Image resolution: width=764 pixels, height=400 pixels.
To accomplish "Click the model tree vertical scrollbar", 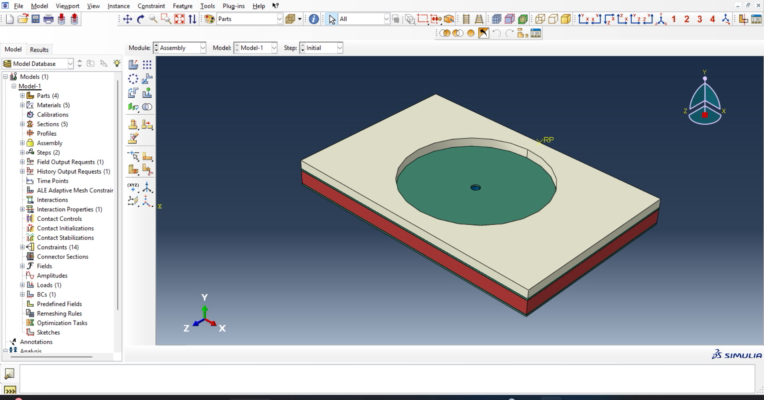I will pos(117,195).
